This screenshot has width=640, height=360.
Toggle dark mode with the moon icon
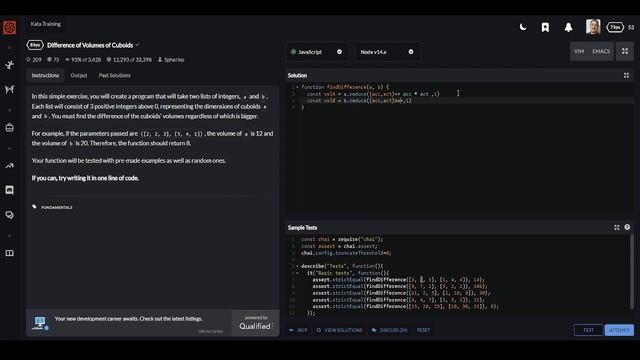pos(523,27)
